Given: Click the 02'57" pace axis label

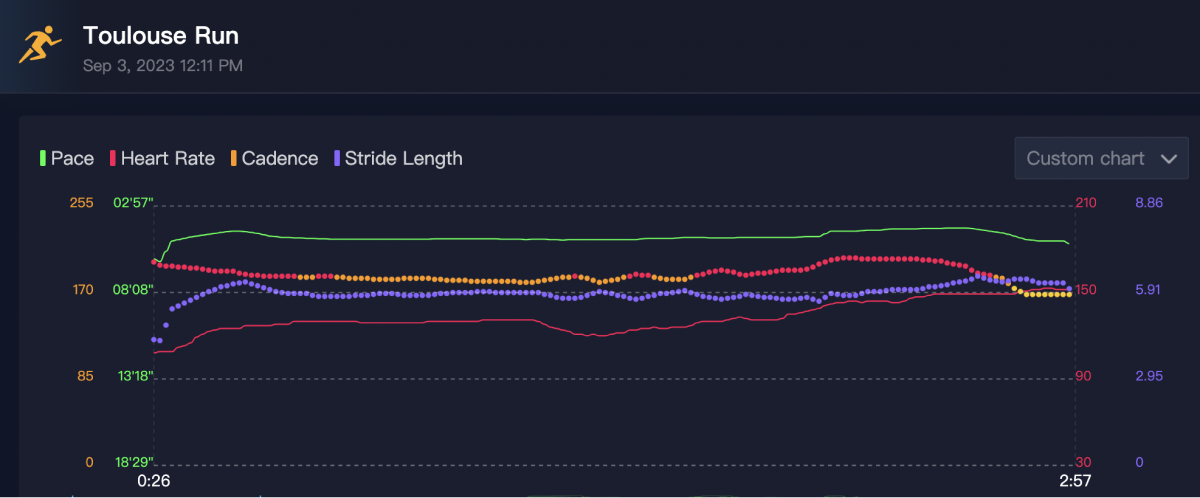Looking at the screenshot, I should [135, 203].
